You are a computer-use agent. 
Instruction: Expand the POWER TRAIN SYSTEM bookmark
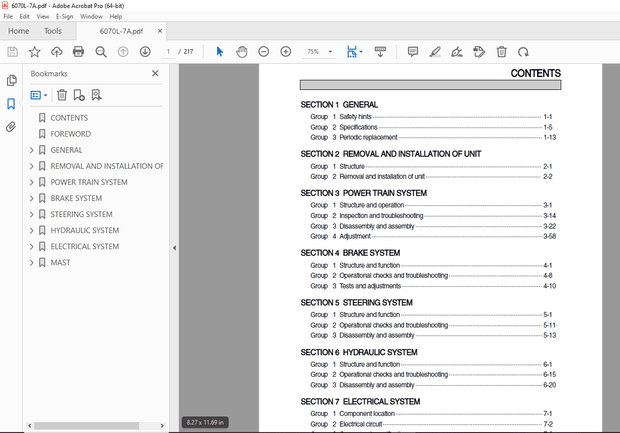click(x=32, y=182)
